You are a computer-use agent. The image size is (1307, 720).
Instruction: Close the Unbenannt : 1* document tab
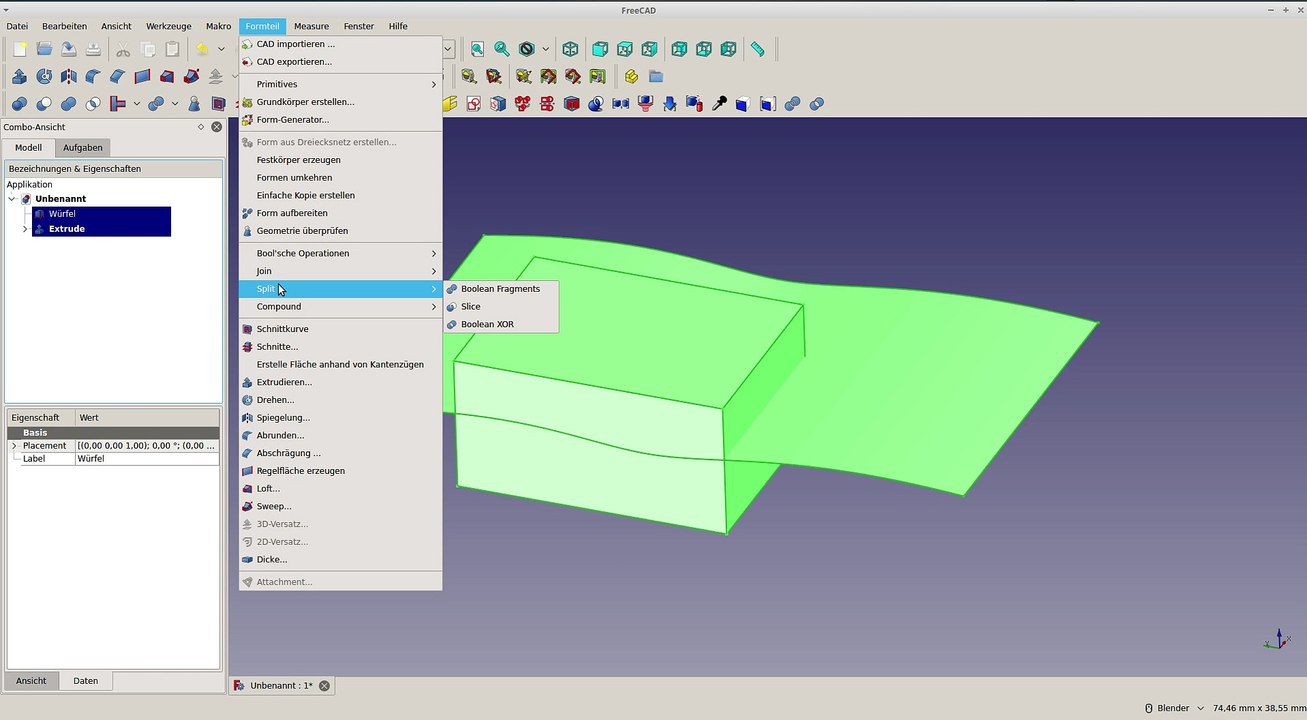324,686
